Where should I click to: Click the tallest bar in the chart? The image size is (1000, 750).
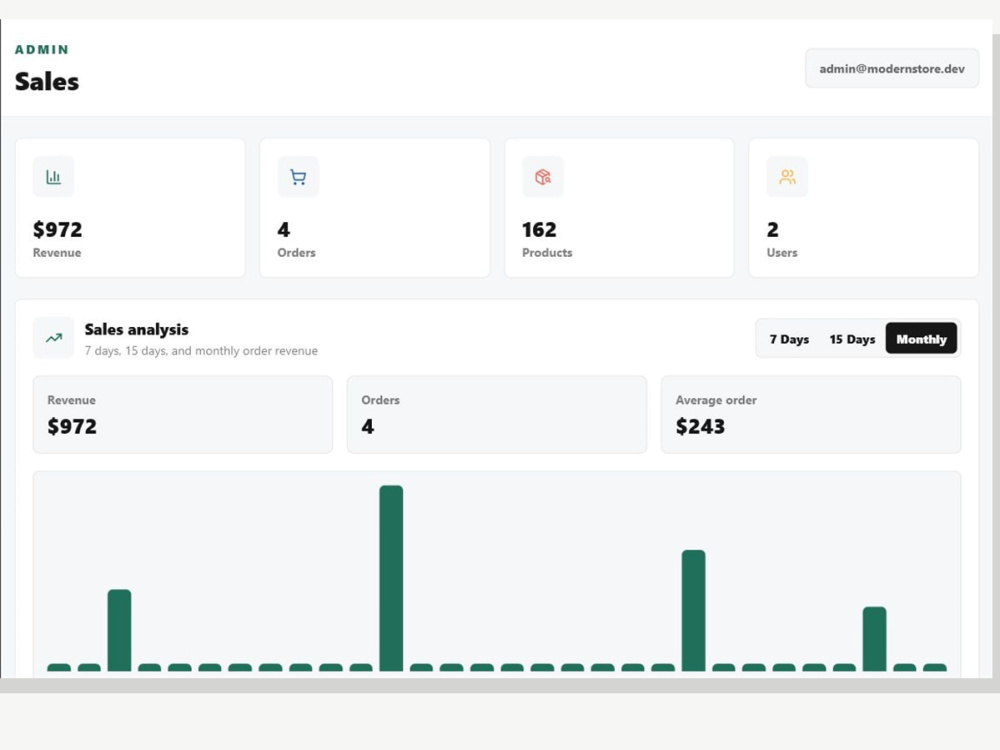point(391,578)
